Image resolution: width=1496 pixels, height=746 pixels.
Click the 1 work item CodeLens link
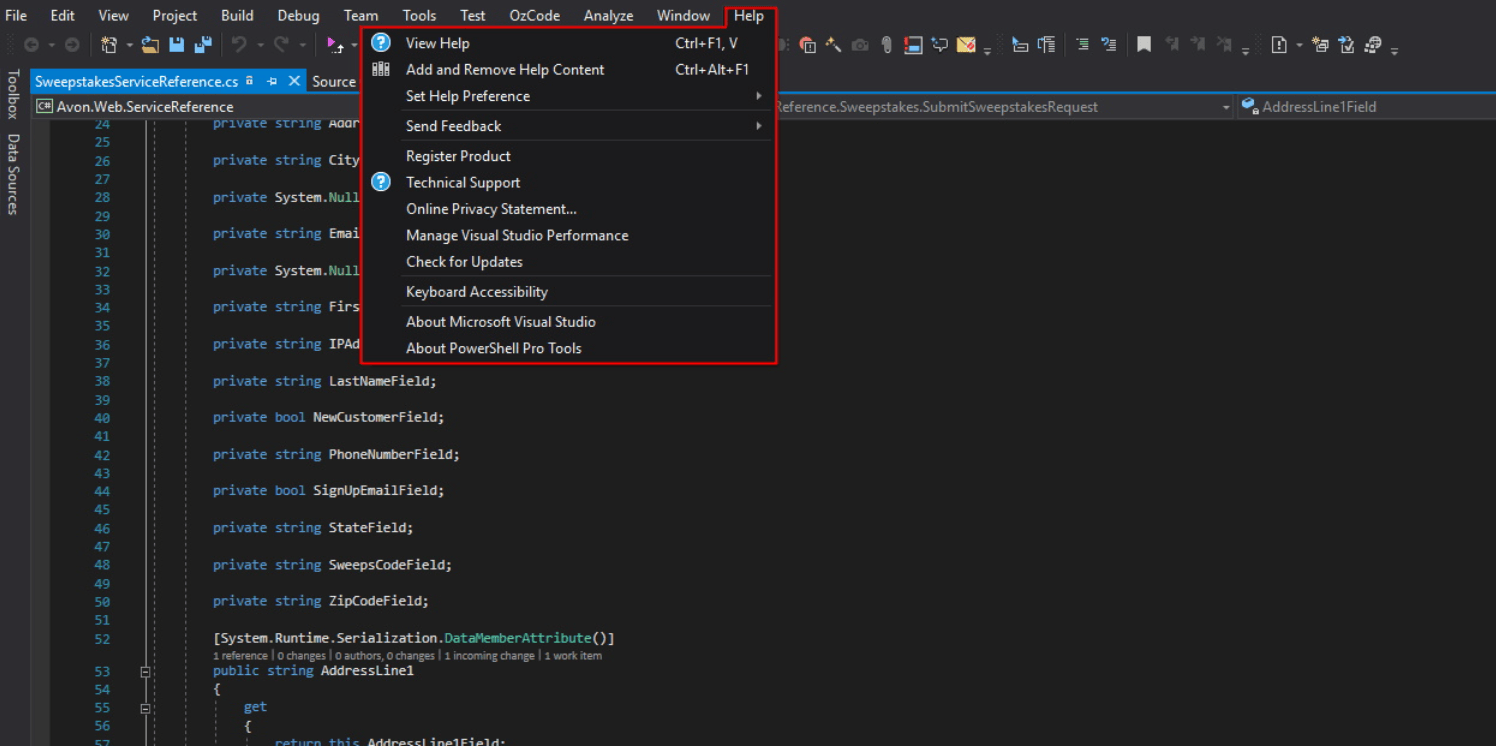(574, 654)
